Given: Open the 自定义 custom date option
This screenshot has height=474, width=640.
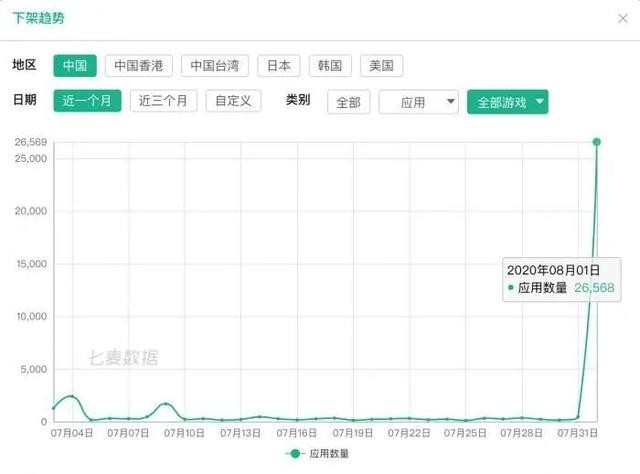Looking at the screenshot, I should pos(233,101).
